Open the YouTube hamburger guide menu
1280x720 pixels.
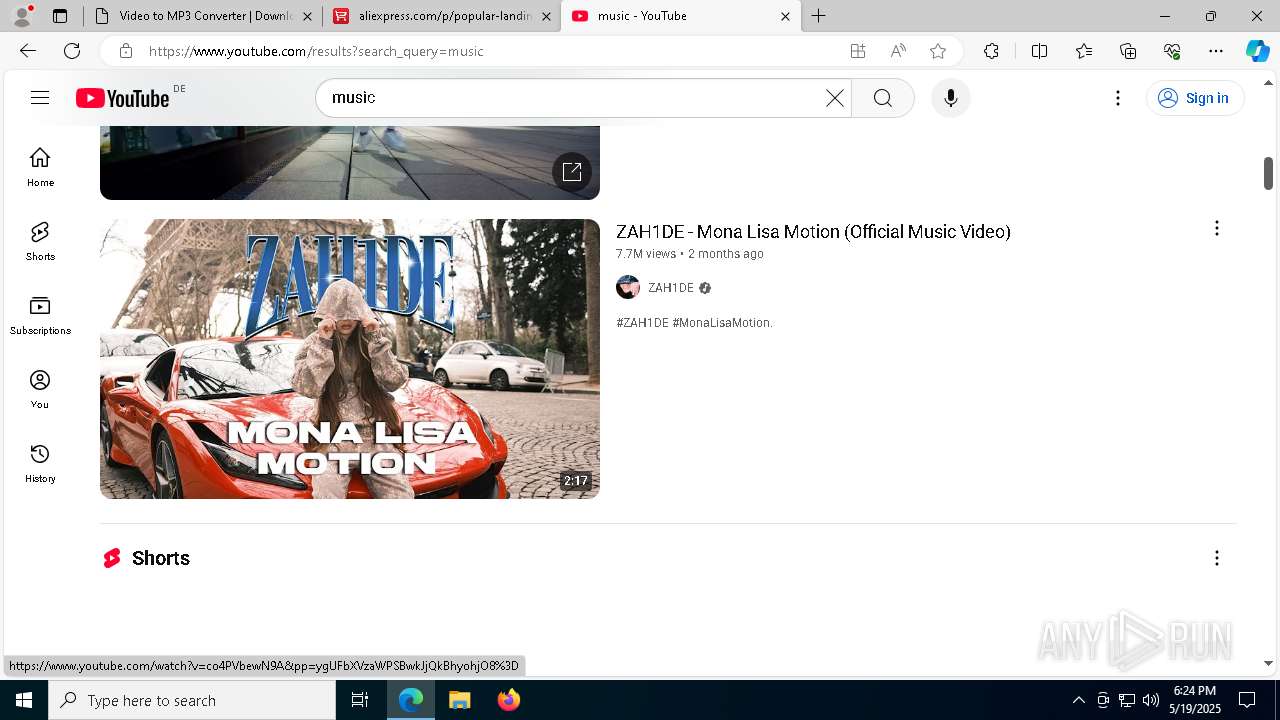pos(40,97)
